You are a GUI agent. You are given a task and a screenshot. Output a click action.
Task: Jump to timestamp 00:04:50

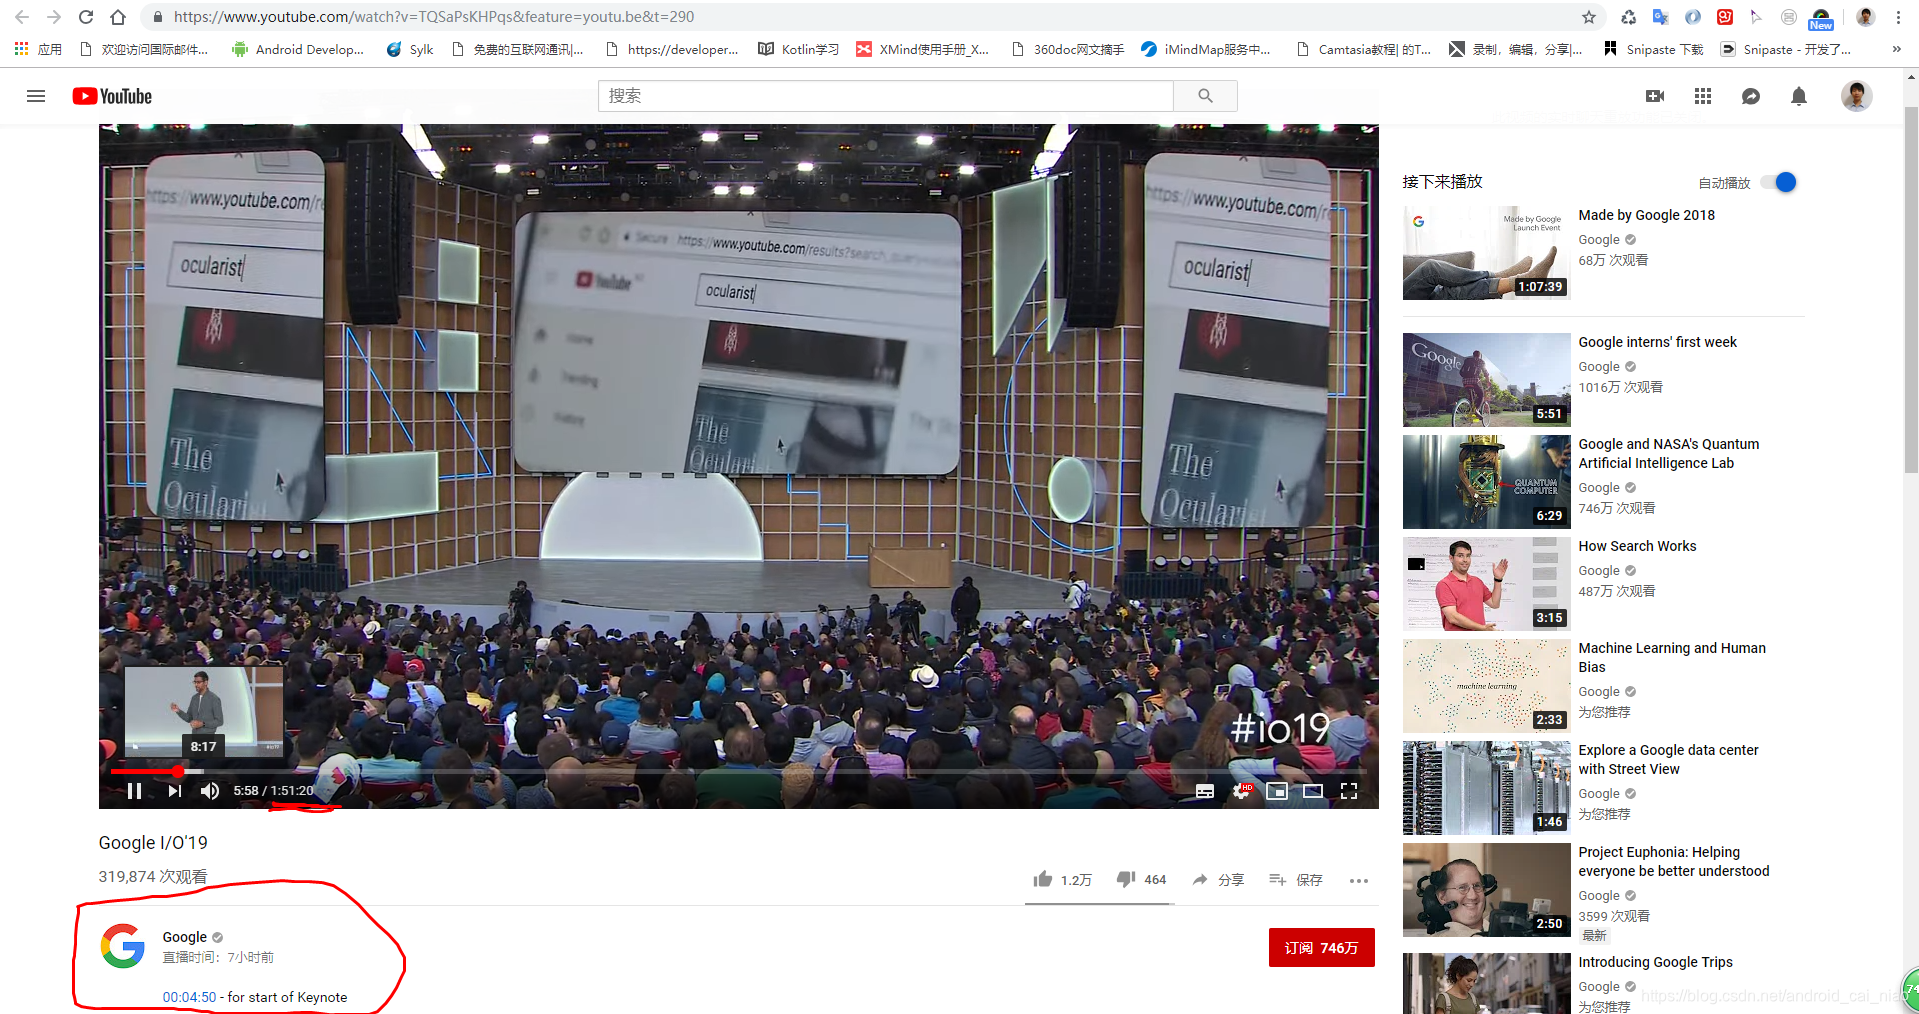pos(189,997)
